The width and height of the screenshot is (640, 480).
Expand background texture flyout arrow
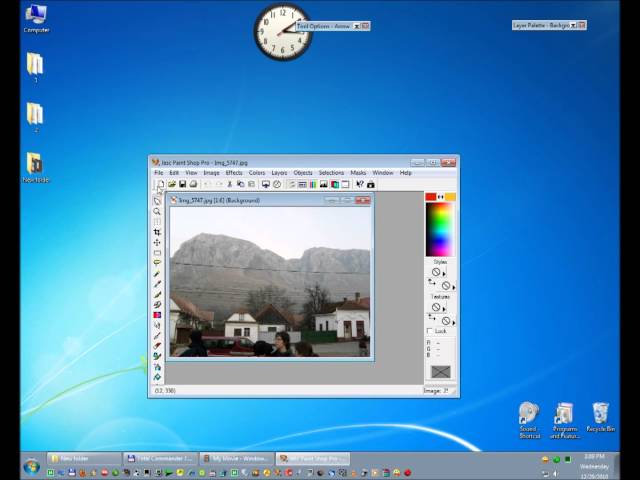(x=454, y=322)
